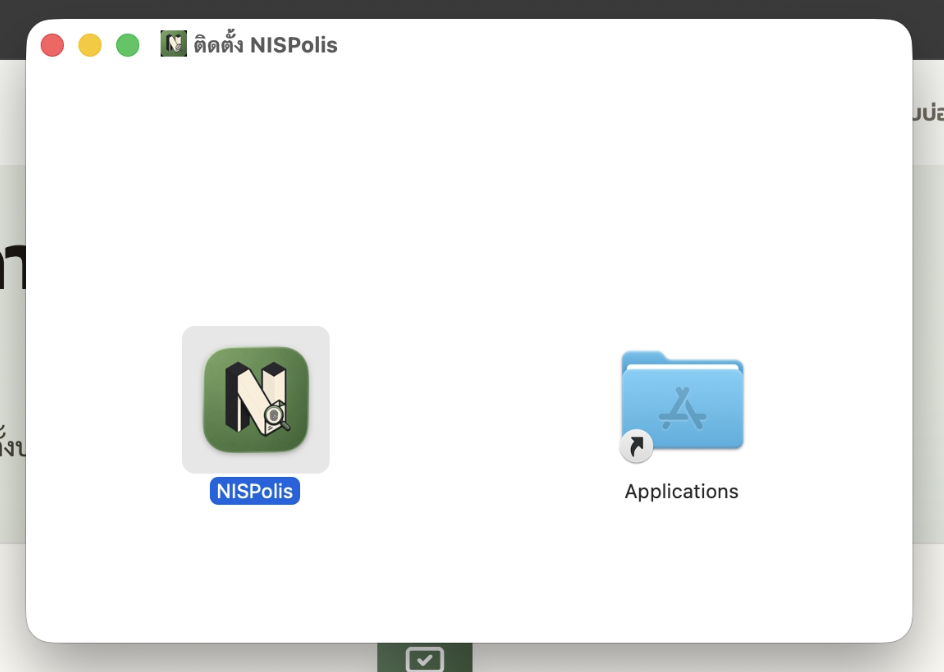Select the NISPolis app icon
Image resolution: width=944 pixels, height=672 pixels.
(x=256, y=399)
